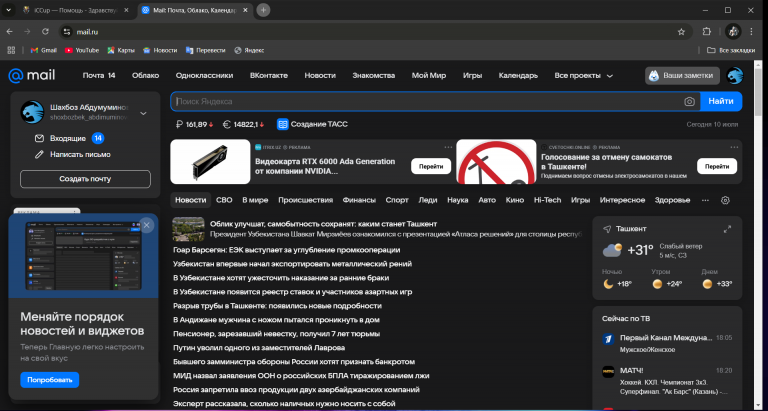Click Создать почту button
768x411 pixels.
point(85,179)
